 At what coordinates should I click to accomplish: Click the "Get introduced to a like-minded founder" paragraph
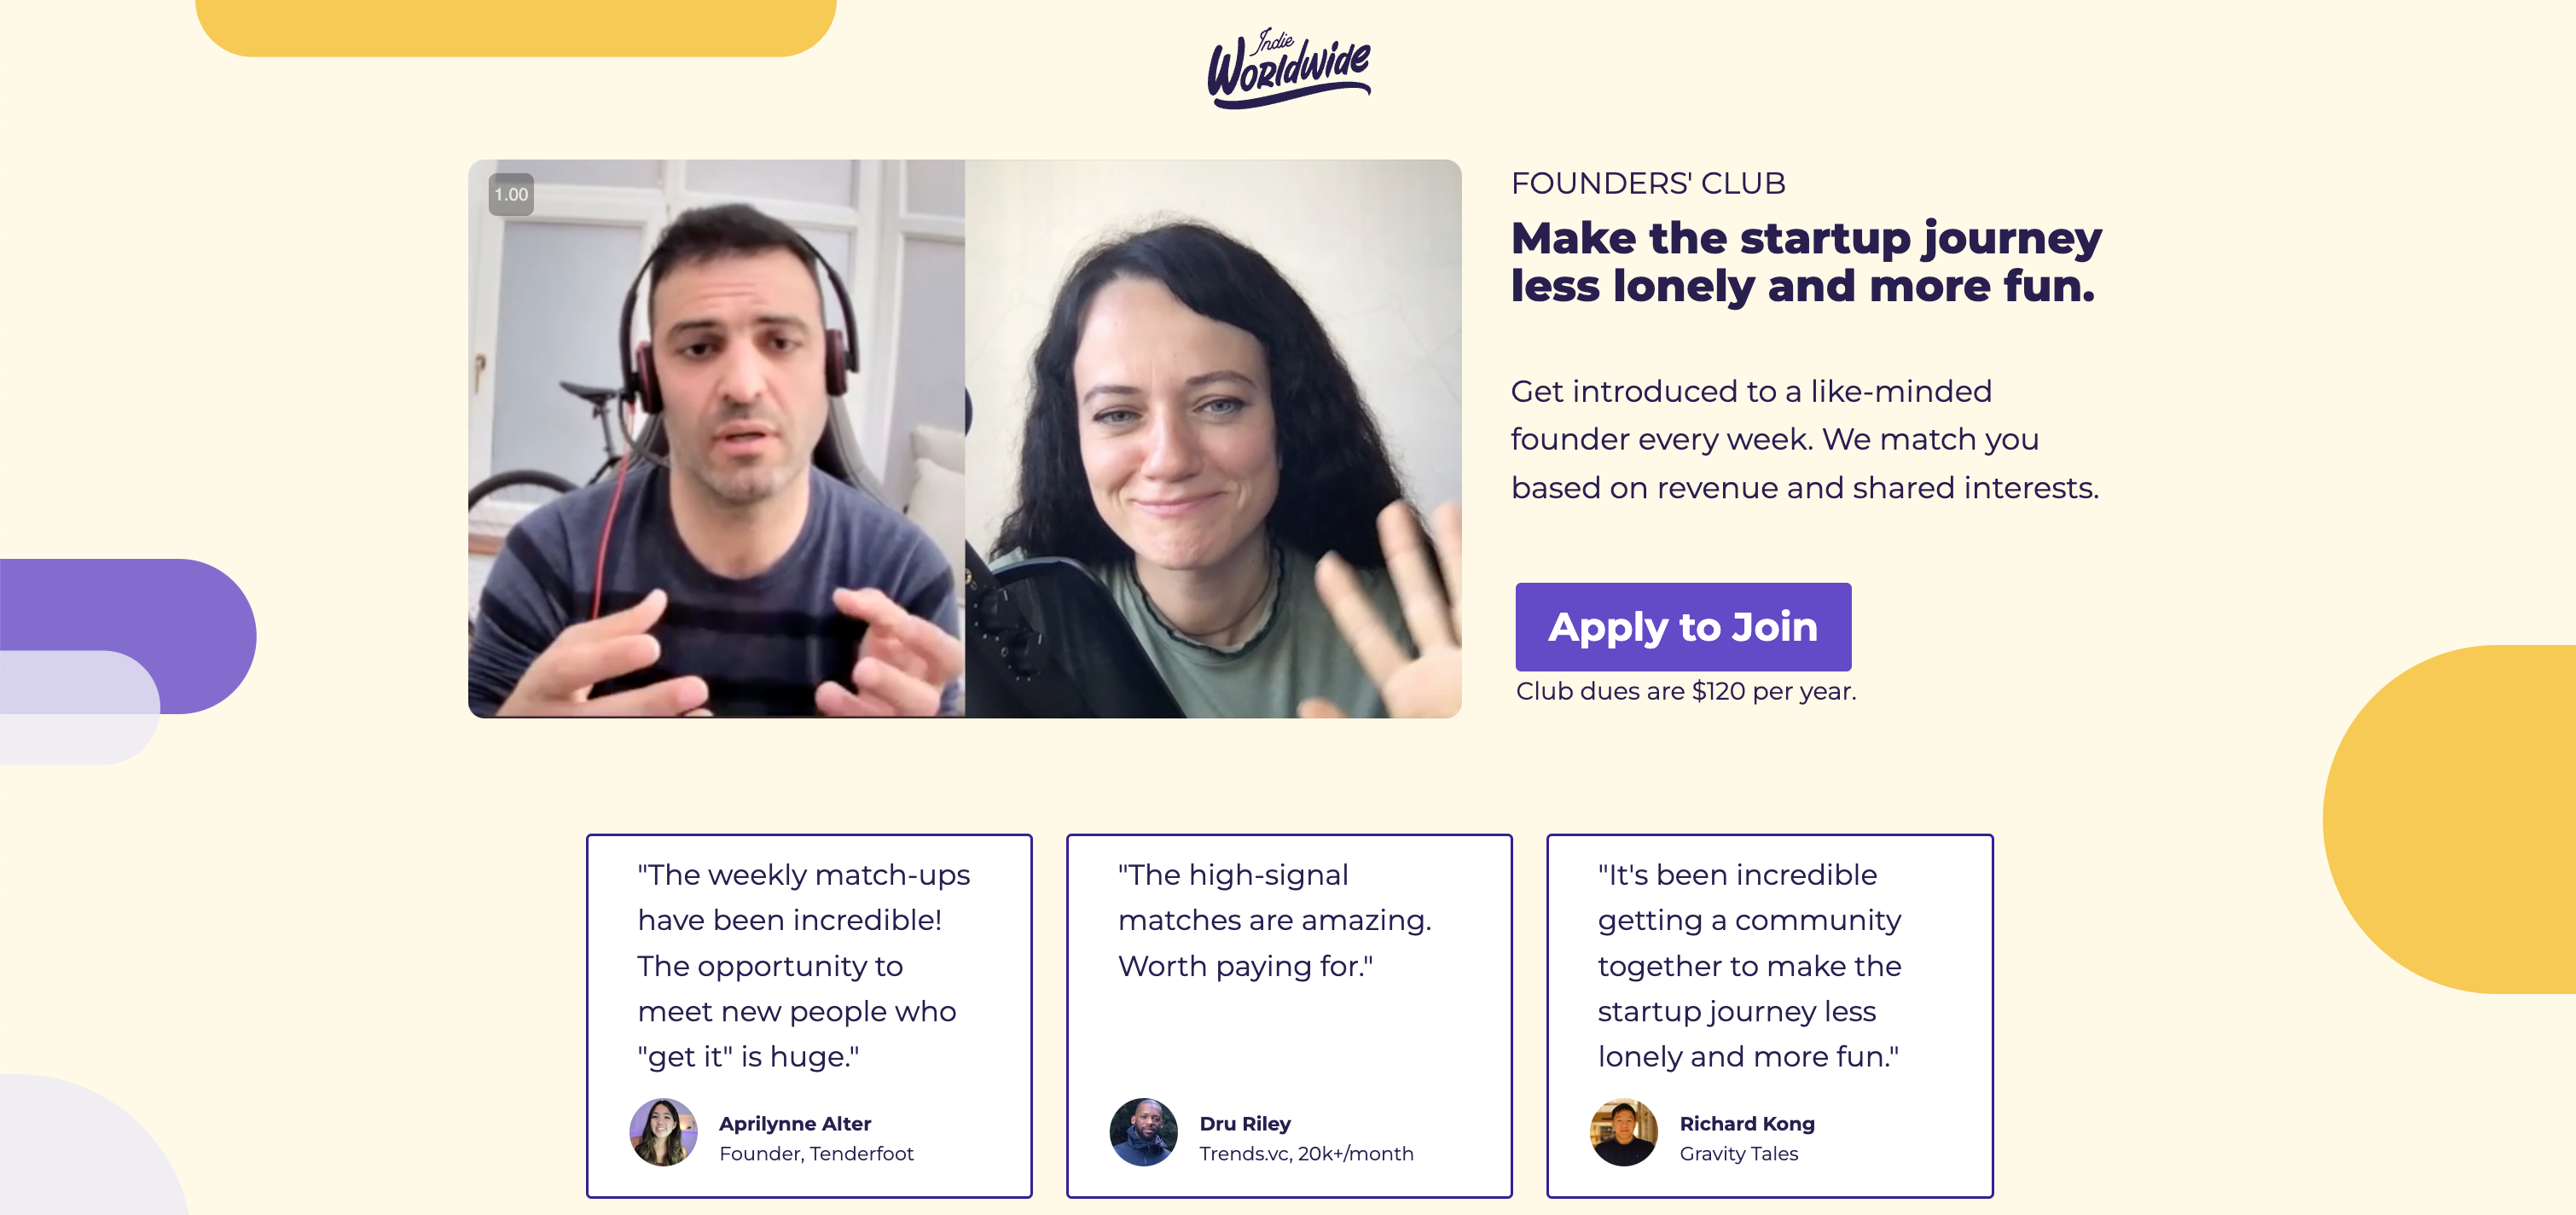click(x=1804, y=439)
